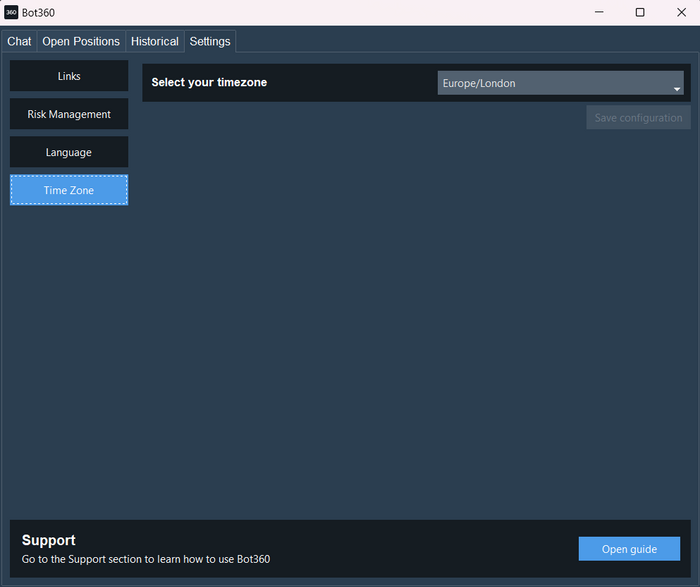The image size is (700, 587).
Task: Click the 'Select your timezone' label
Action: pyautogui.click(x=209, y=82)
